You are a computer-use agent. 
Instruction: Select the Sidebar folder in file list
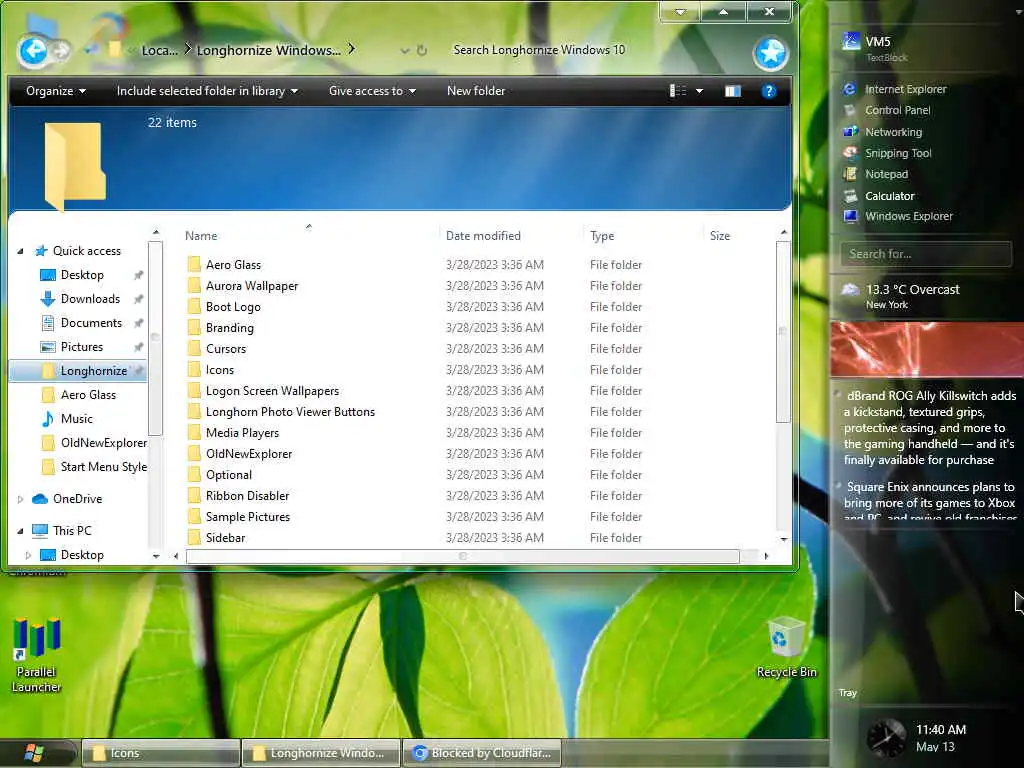coord(225,537)
